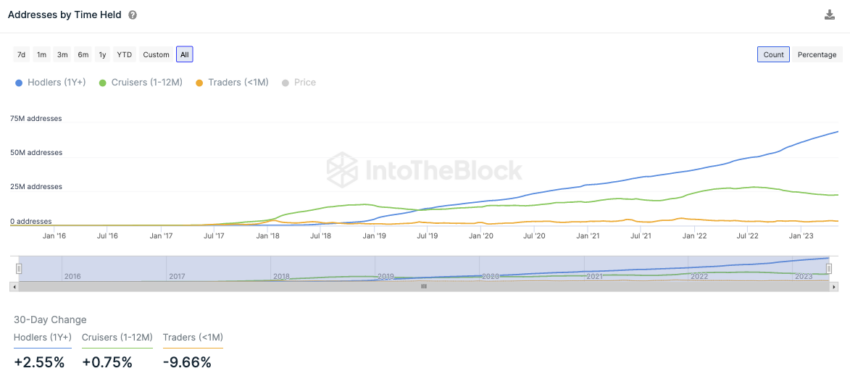The height and width of the screenshot is (384, 850).
Task: Switch to Count view
Action: pyautogui.click(x=774, y=55)
